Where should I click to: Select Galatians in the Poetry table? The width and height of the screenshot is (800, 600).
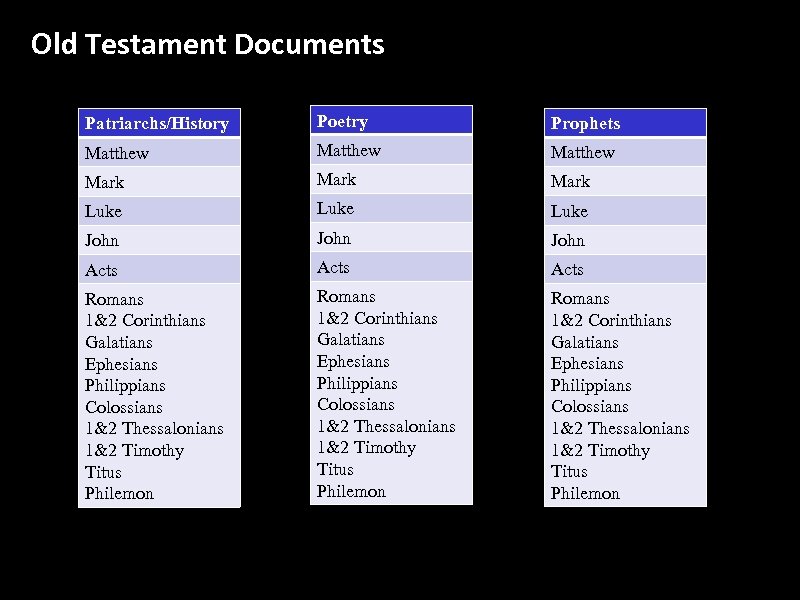pyautogui.click(x=351, y=339)
